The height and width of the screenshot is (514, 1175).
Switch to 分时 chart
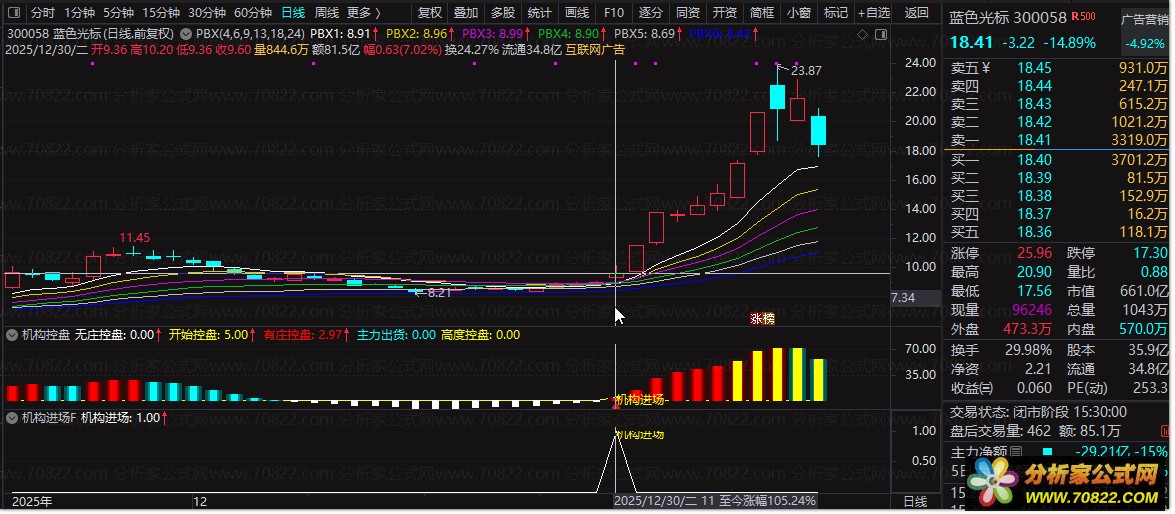tap(43, 13)
